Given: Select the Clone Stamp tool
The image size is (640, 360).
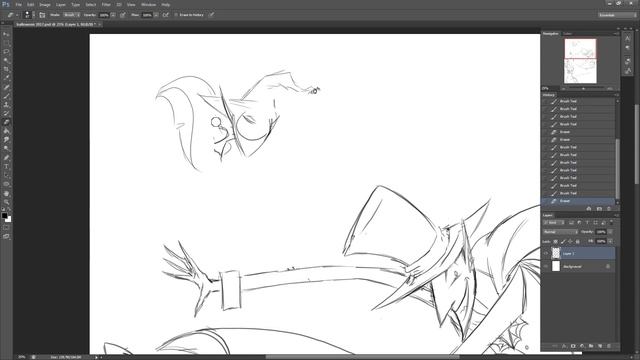Looking at the screenshot, I should 6,104.
